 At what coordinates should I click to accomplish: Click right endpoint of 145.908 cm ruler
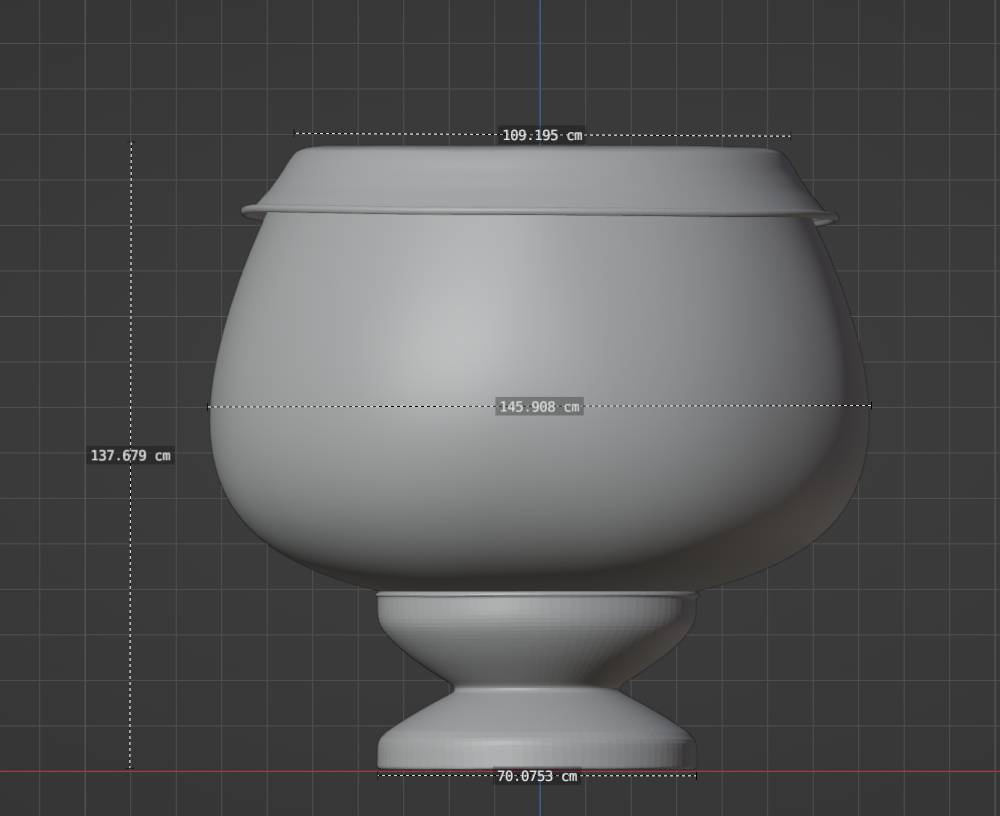pyautogui.click(x=871, y=405)
